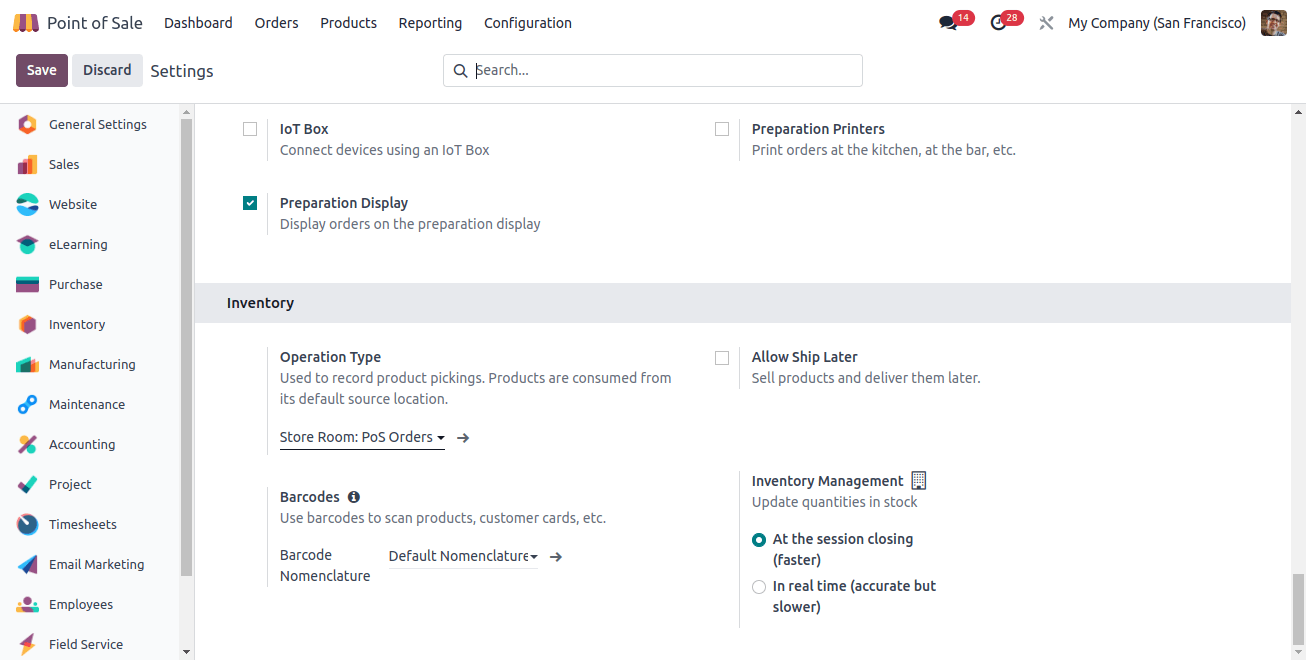
Task: Click the Field Service sidebar icon
Action: (x=28, y=645)
